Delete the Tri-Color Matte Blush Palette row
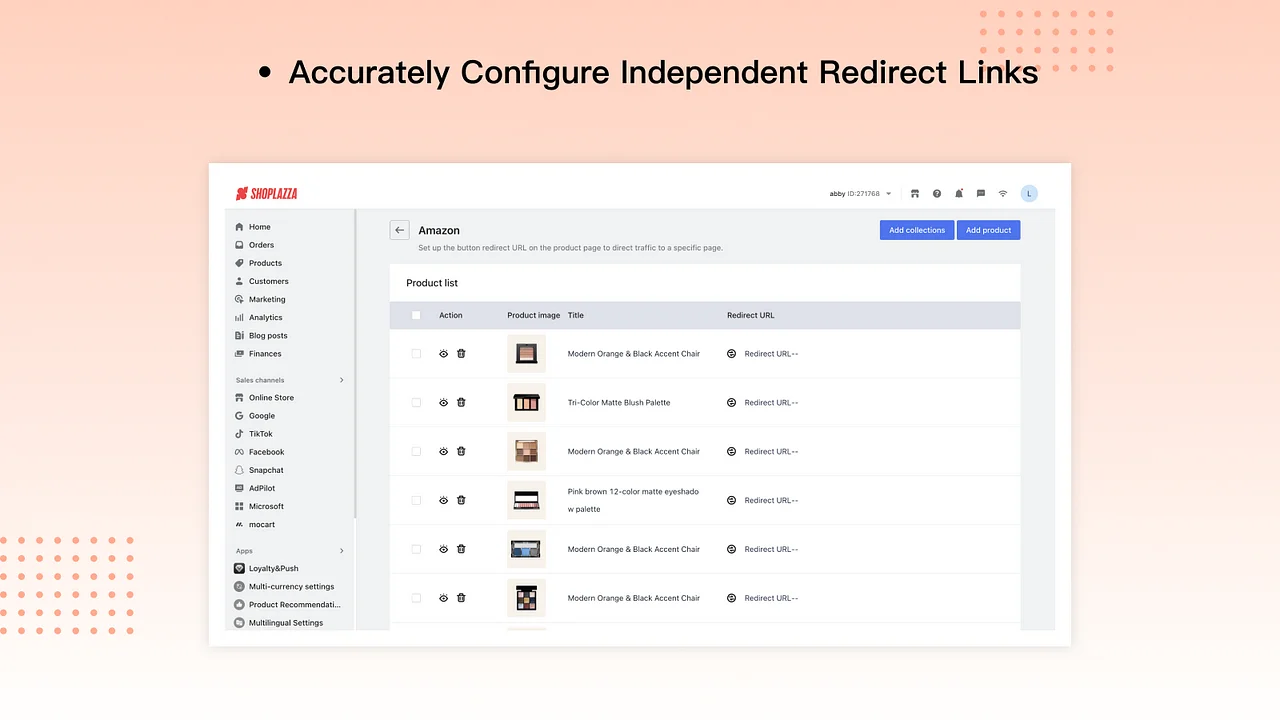The width and height of the screenshot is (1280, 720). point(461,402)
